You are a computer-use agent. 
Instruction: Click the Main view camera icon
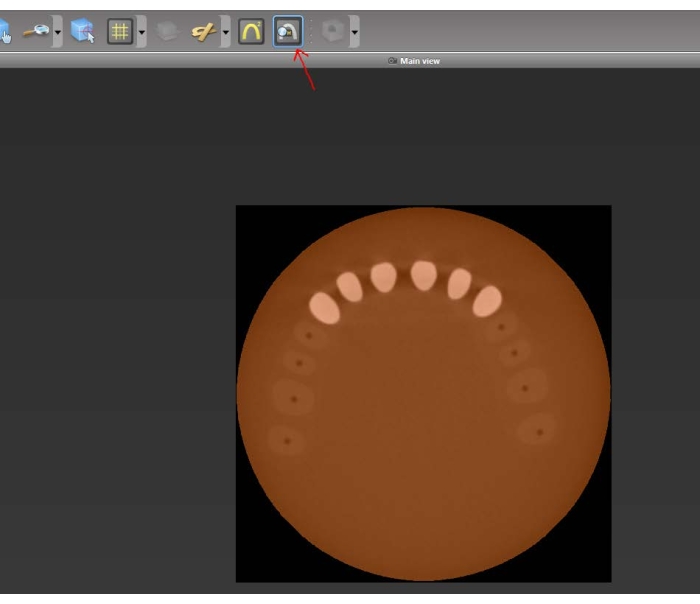(x=392, y=61)
